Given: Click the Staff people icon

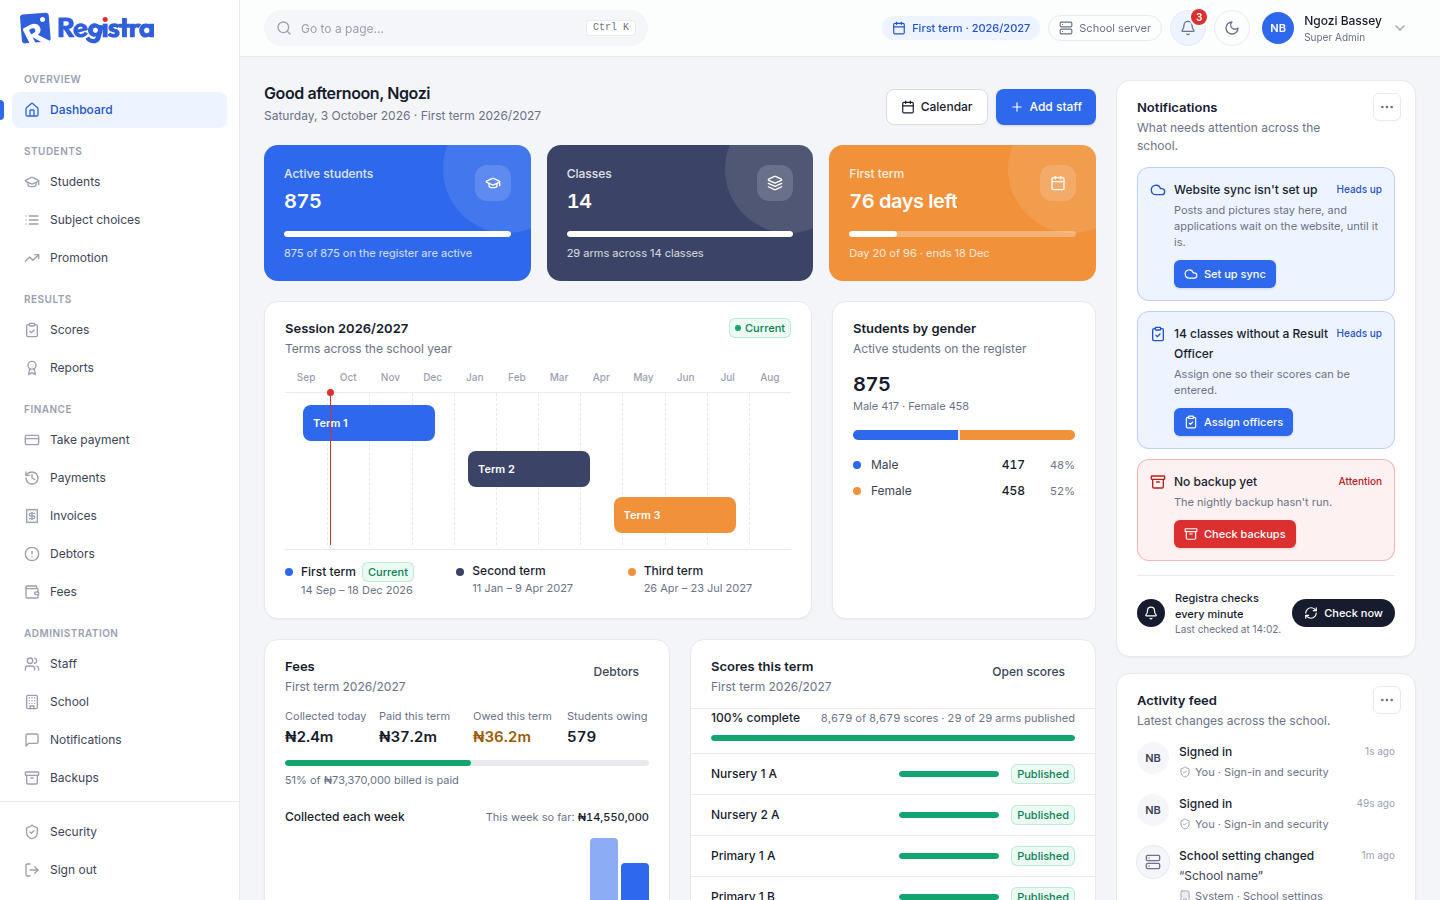Looking at the screenshot, I should click(32, 664).
